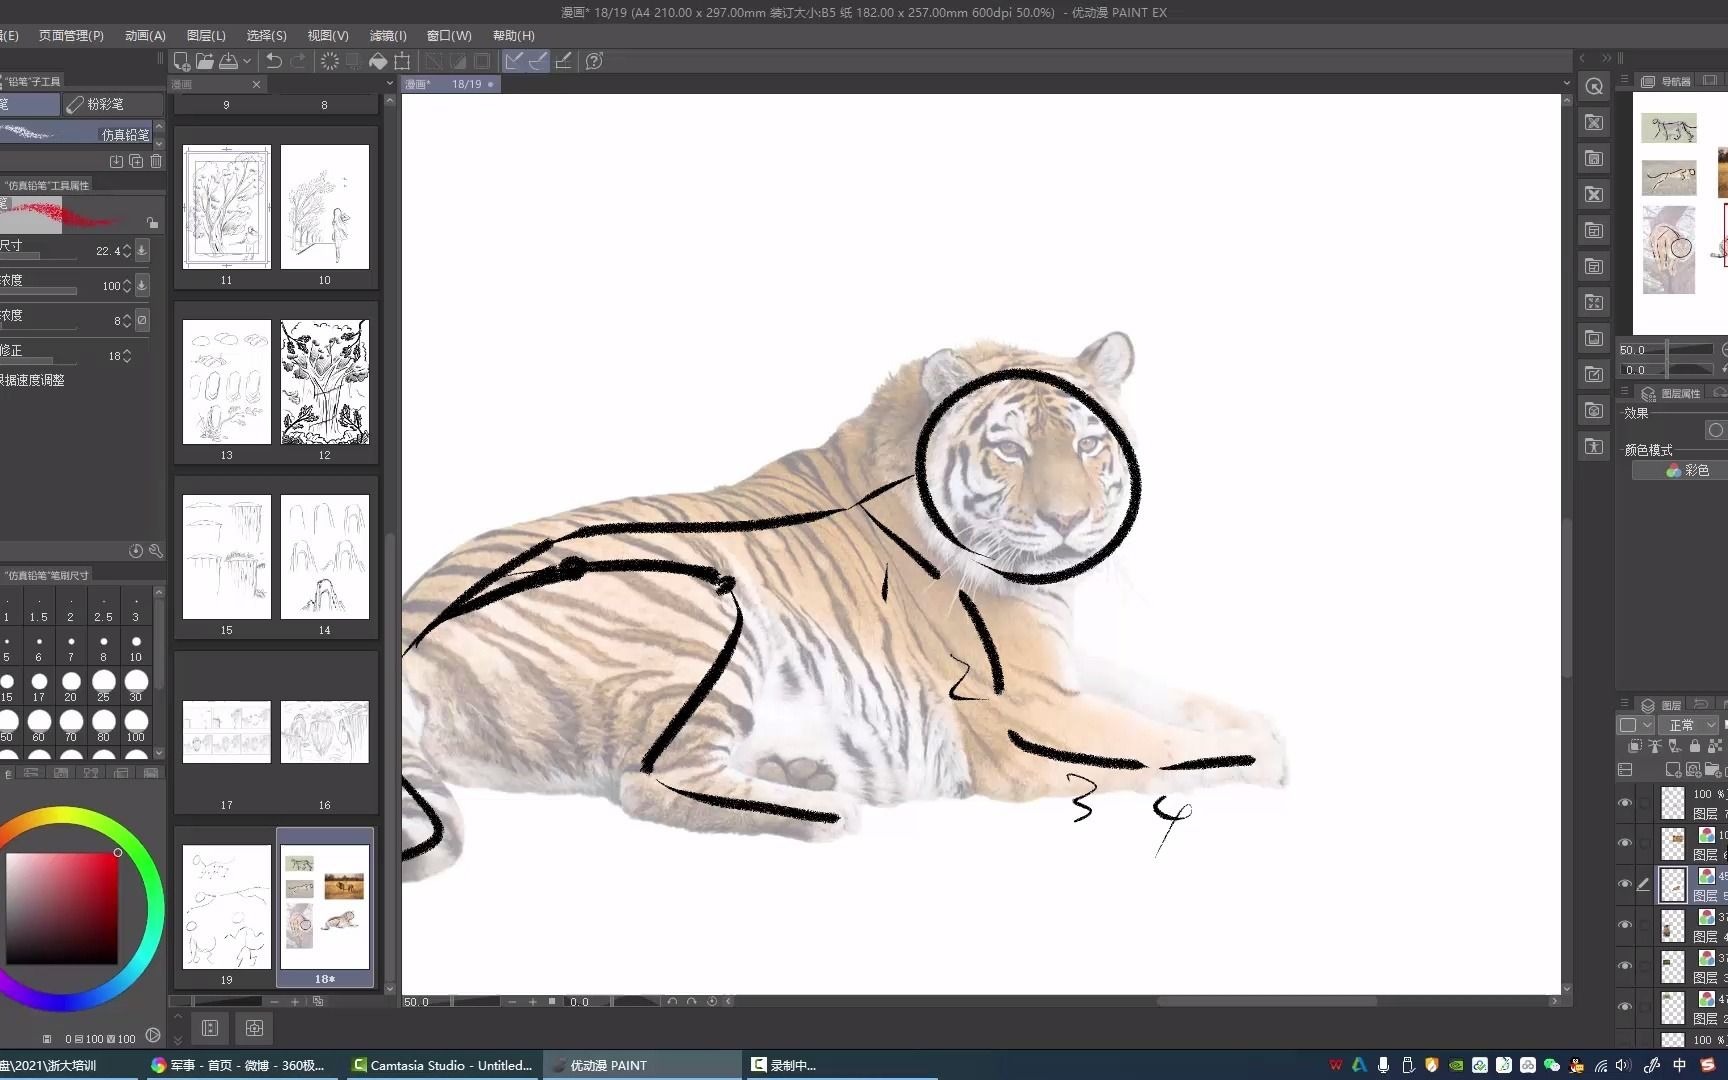The height and width of the screenshot is (1080, 1728).
Task: Click the page manager view toggle button below thumbnails
Action: click(210, 1028)
